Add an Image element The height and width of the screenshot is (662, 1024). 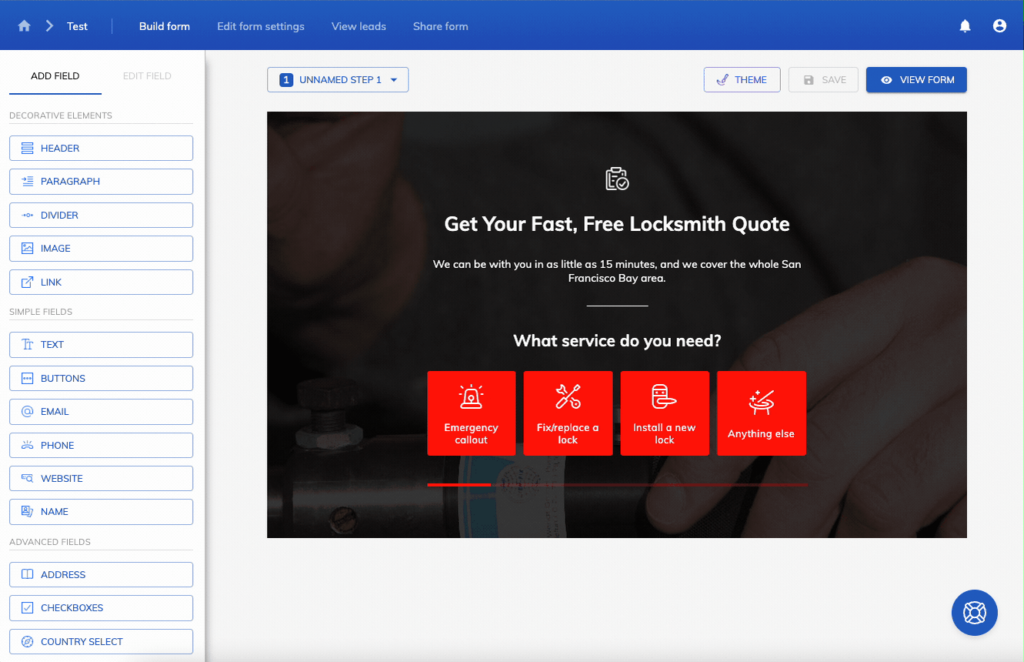[101, 249]
